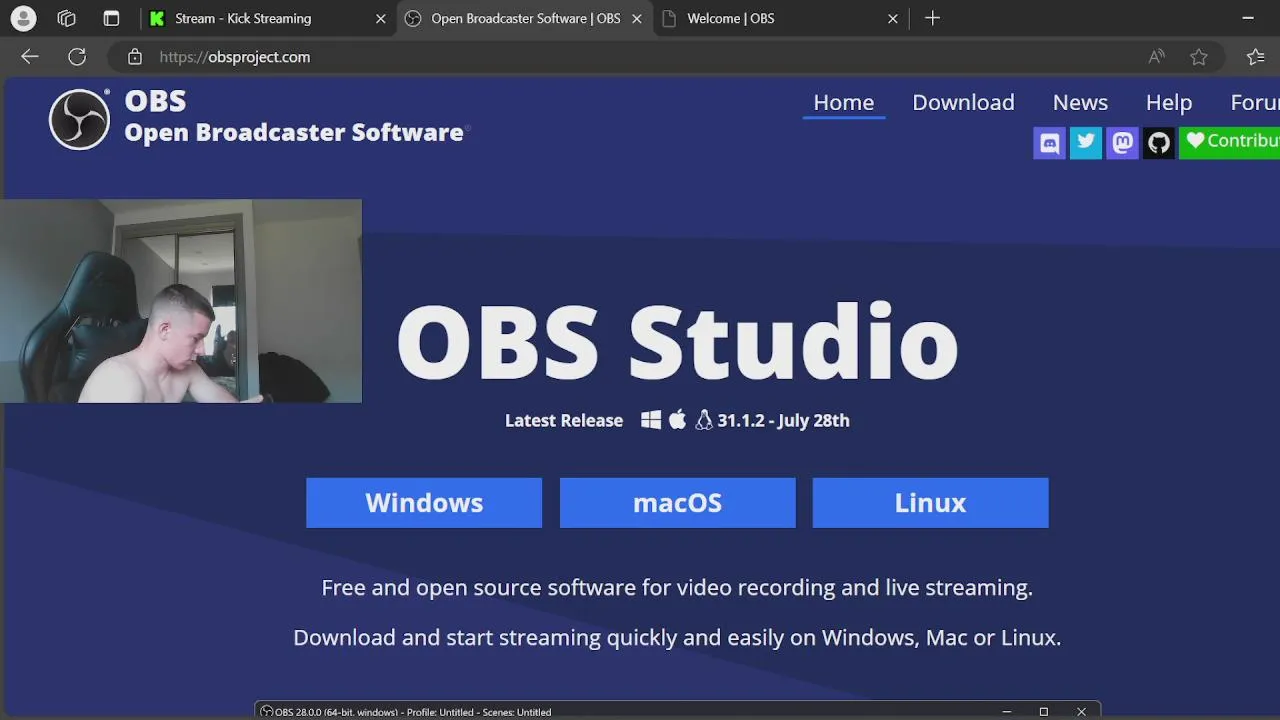Open the Read aloud icon
1280x720 pixels.
1156,57
